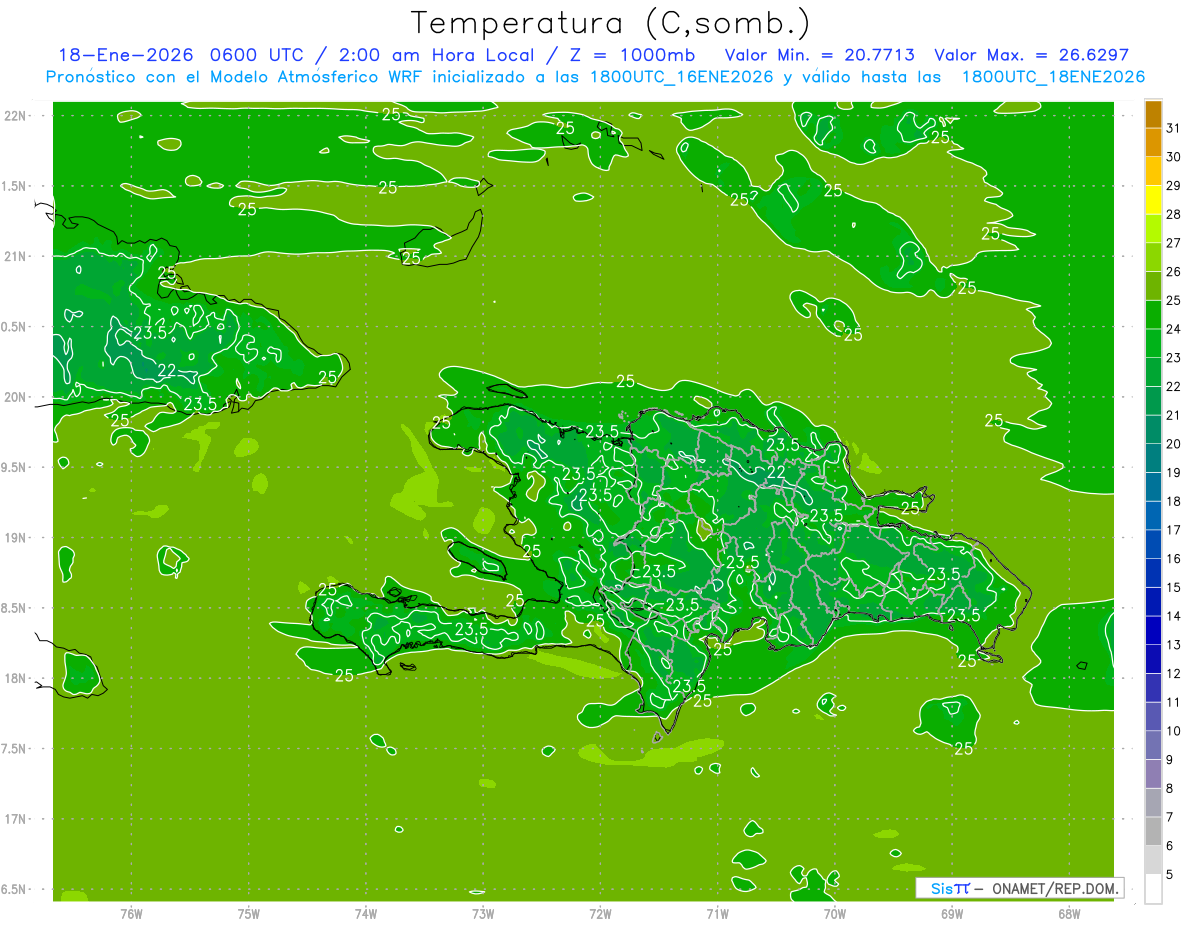Click the light purple legend swatch between 8 and 9

coord(1154,774)
